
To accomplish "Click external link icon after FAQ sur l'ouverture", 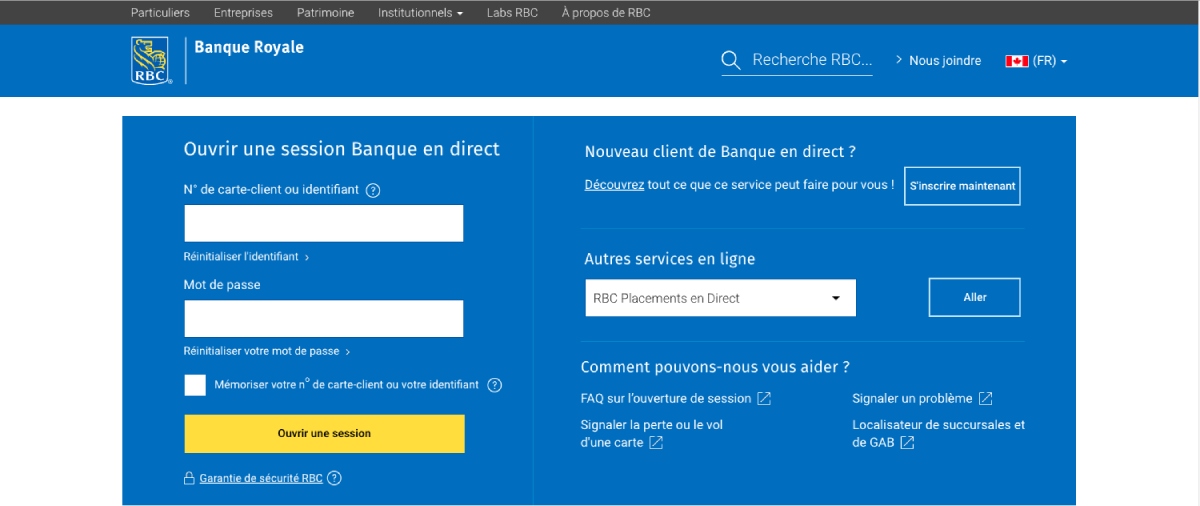I will click(764, 398).
